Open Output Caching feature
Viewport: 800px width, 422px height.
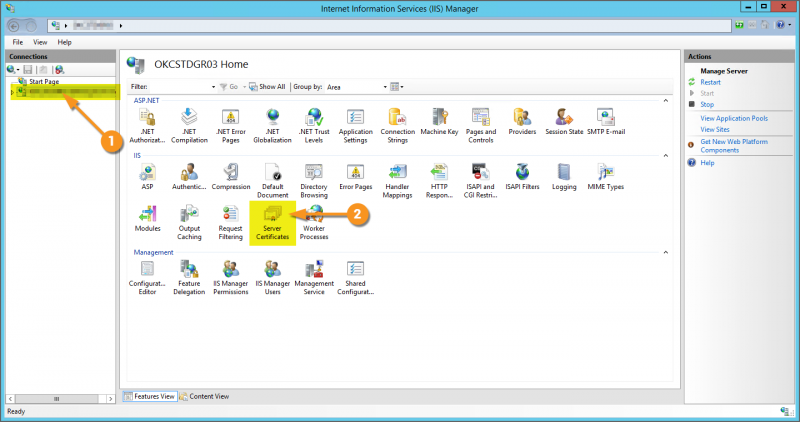[189, 222]
